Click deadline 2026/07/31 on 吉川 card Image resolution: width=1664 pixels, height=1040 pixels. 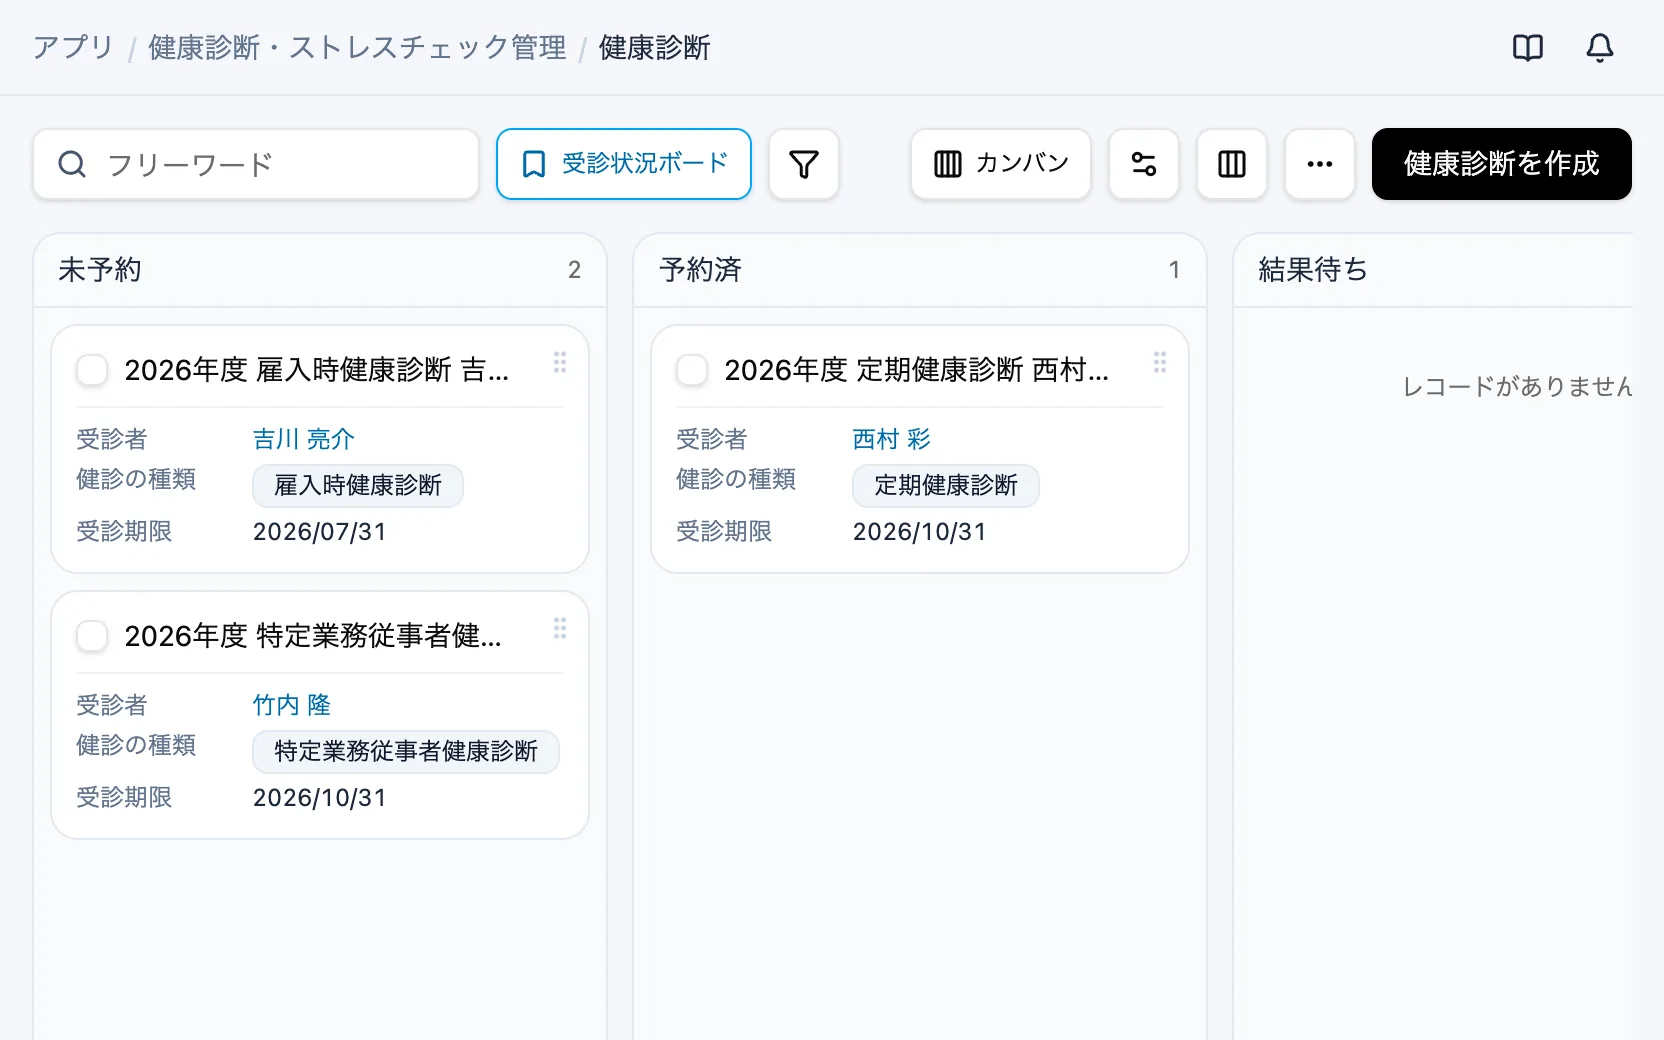tap(319, 532)
